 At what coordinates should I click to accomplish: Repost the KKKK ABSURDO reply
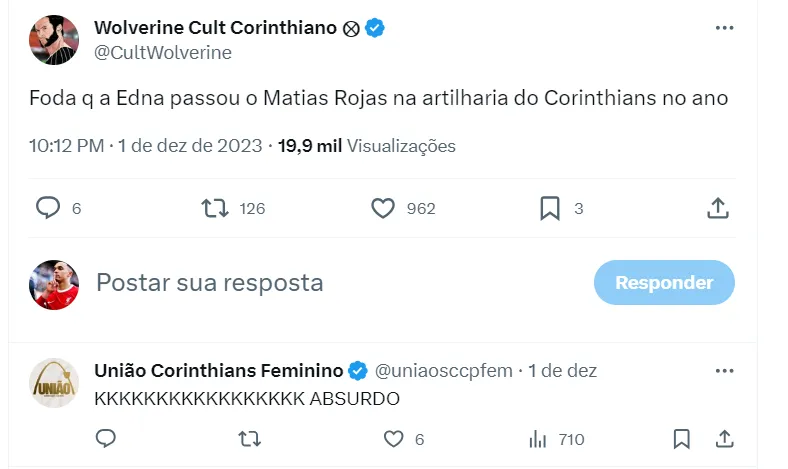click(251, 439)
